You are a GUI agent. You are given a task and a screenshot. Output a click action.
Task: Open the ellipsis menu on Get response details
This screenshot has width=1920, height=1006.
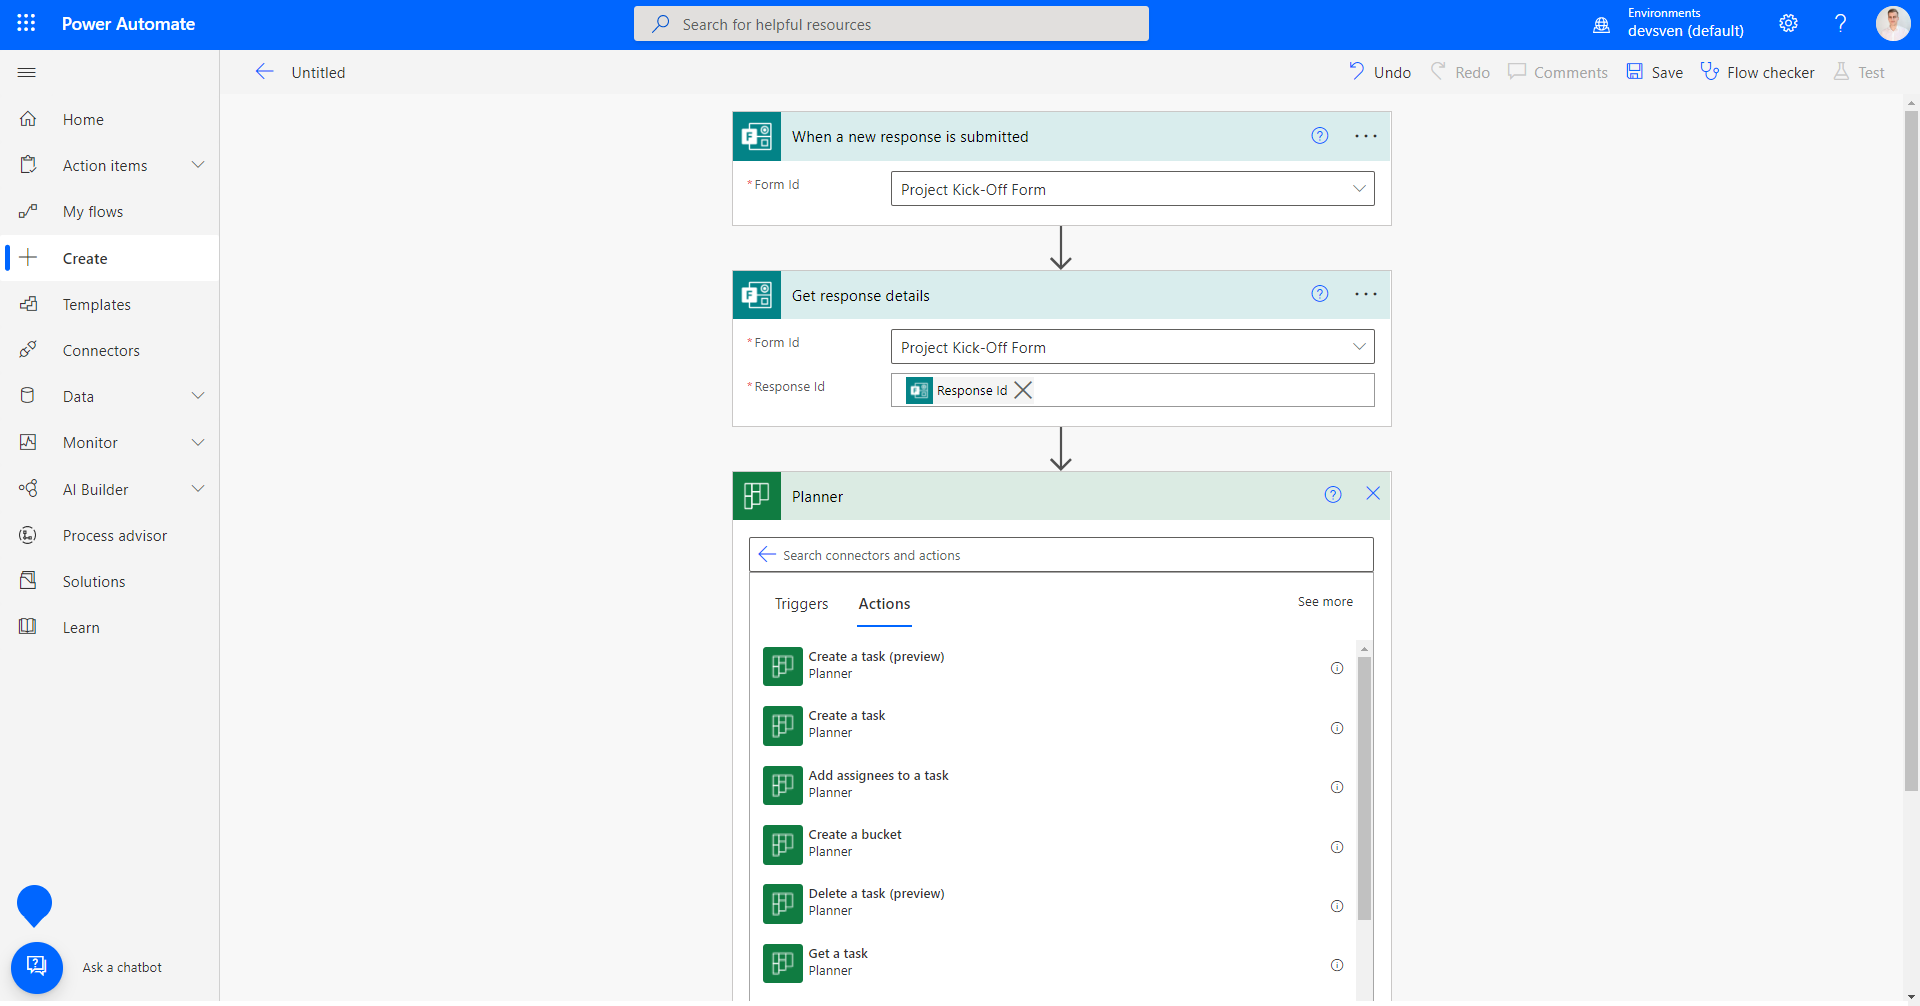click(x=1366, y=294)
